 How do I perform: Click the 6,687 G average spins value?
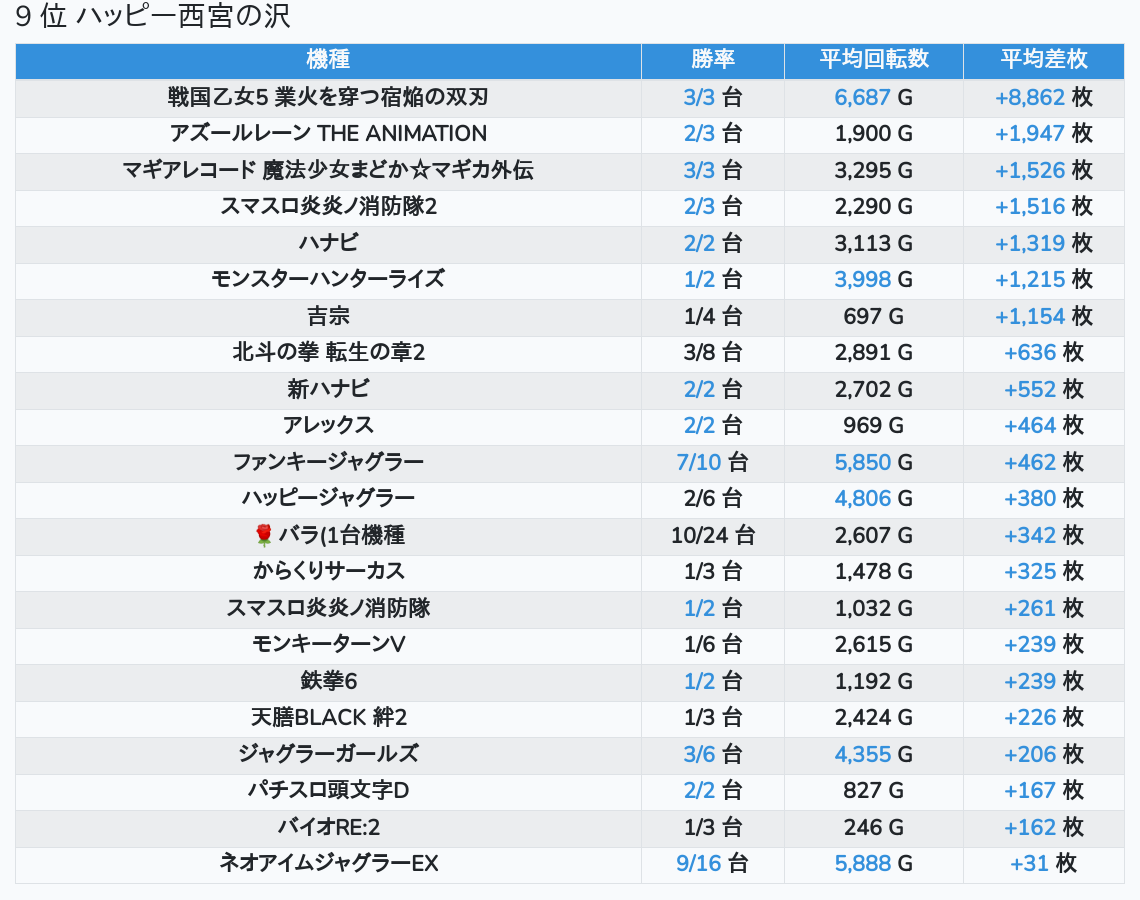point(873,97)
